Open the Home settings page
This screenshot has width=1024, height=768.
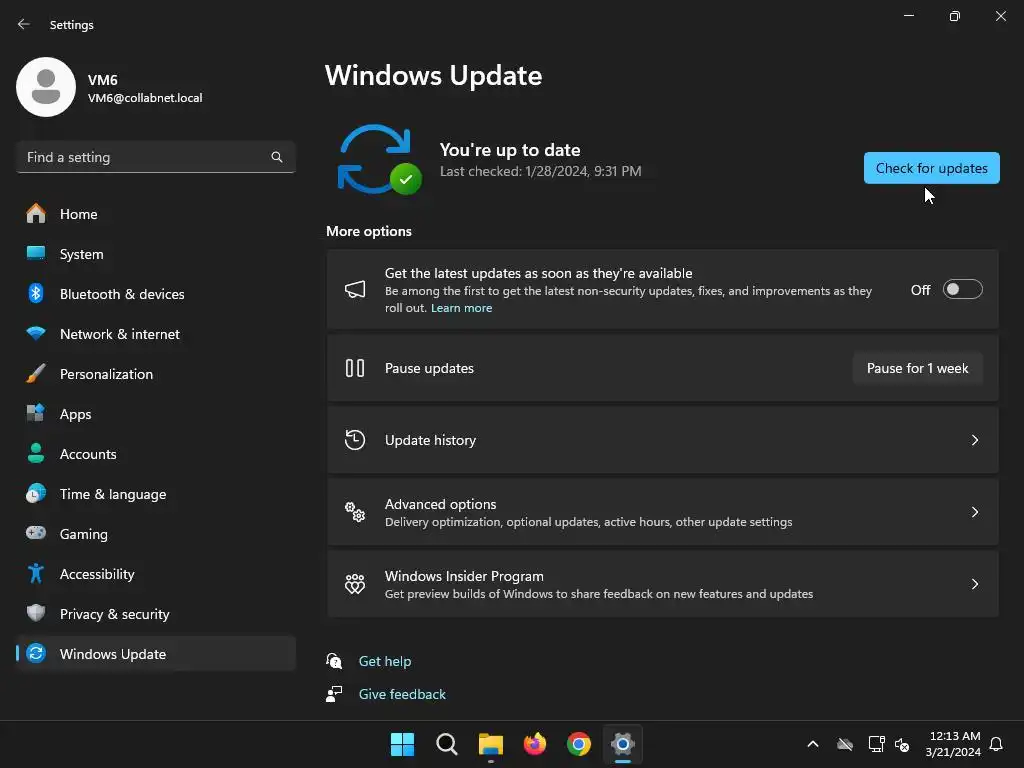[x=156, y=214]
